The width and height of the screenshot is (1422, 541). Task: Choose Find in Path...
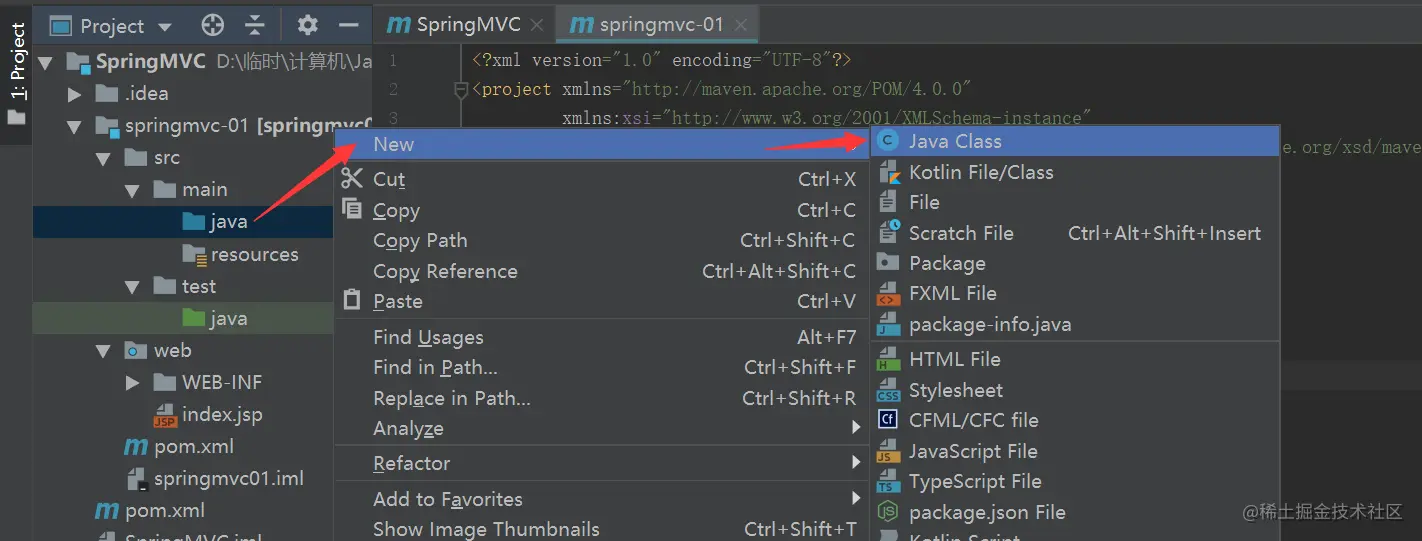tap(603, 367)
